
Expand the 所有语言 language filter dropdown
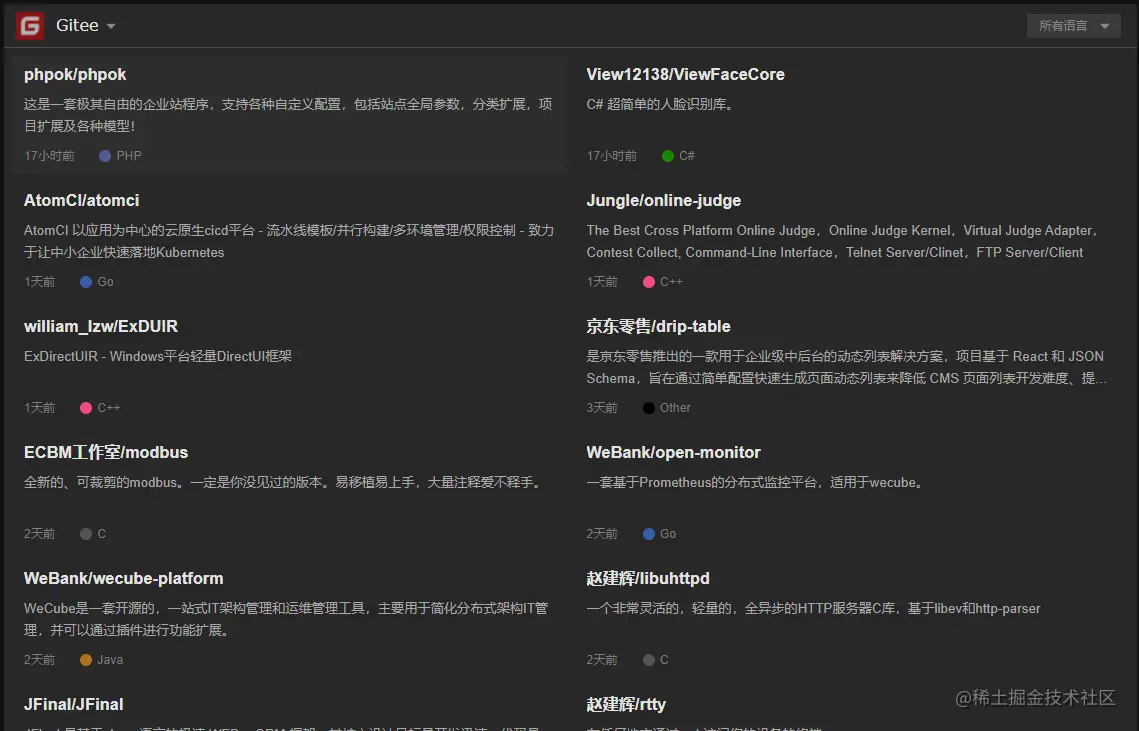pyautogui.click(x=1073, y=25)
